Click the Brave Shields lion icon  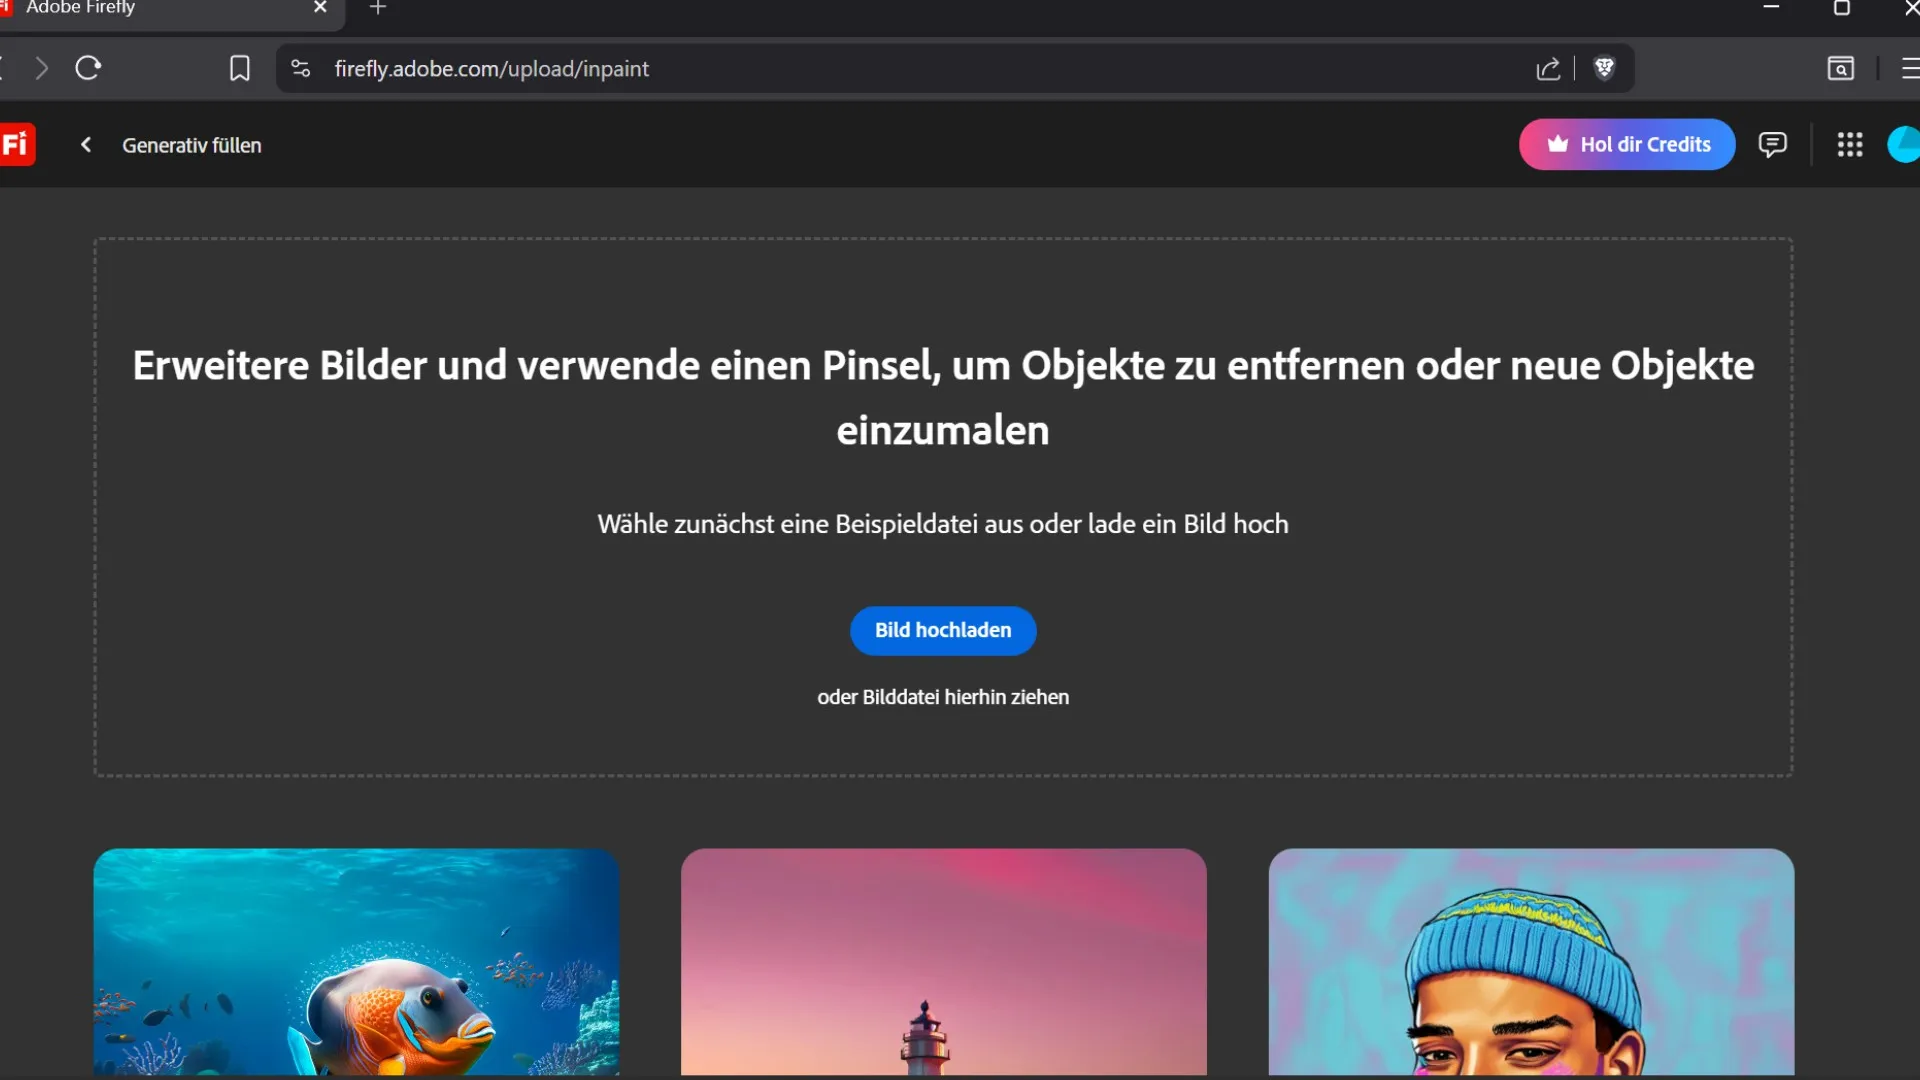tap(1604, 68)
